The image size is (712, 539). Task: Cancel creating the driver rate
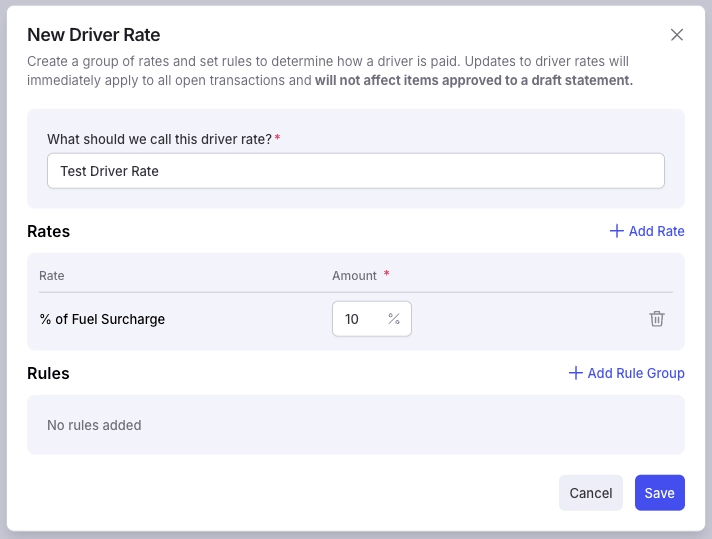click(x=590, y=493)
